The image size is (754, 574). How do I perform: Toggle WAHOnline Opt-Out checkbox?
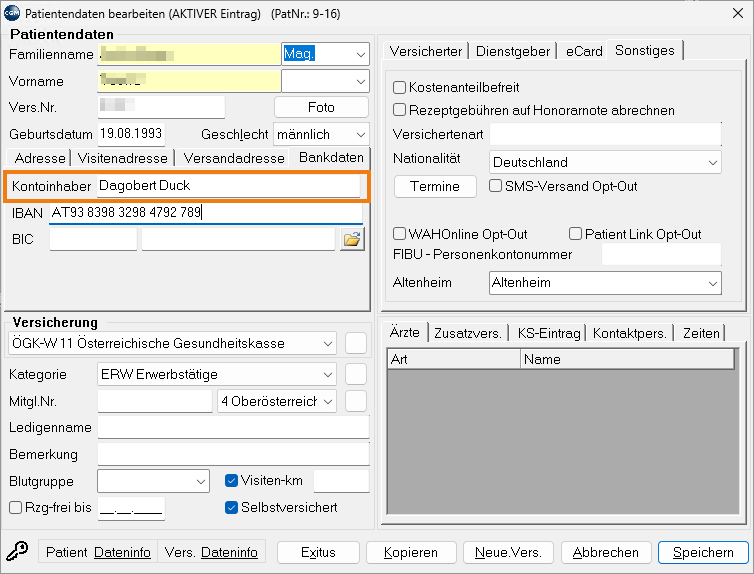coord(399,234)
